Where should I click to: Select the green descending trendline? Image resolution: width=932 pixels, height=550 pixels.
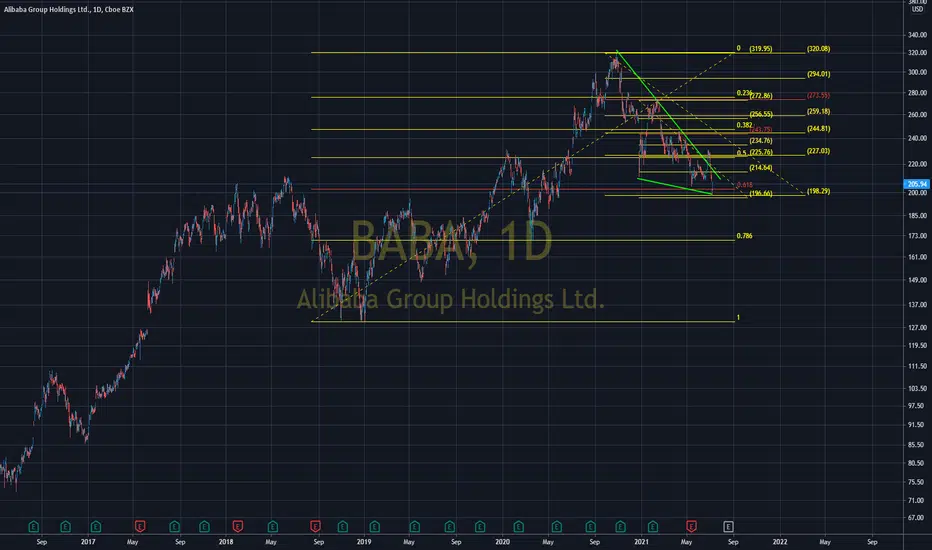[x=669, y=114]
